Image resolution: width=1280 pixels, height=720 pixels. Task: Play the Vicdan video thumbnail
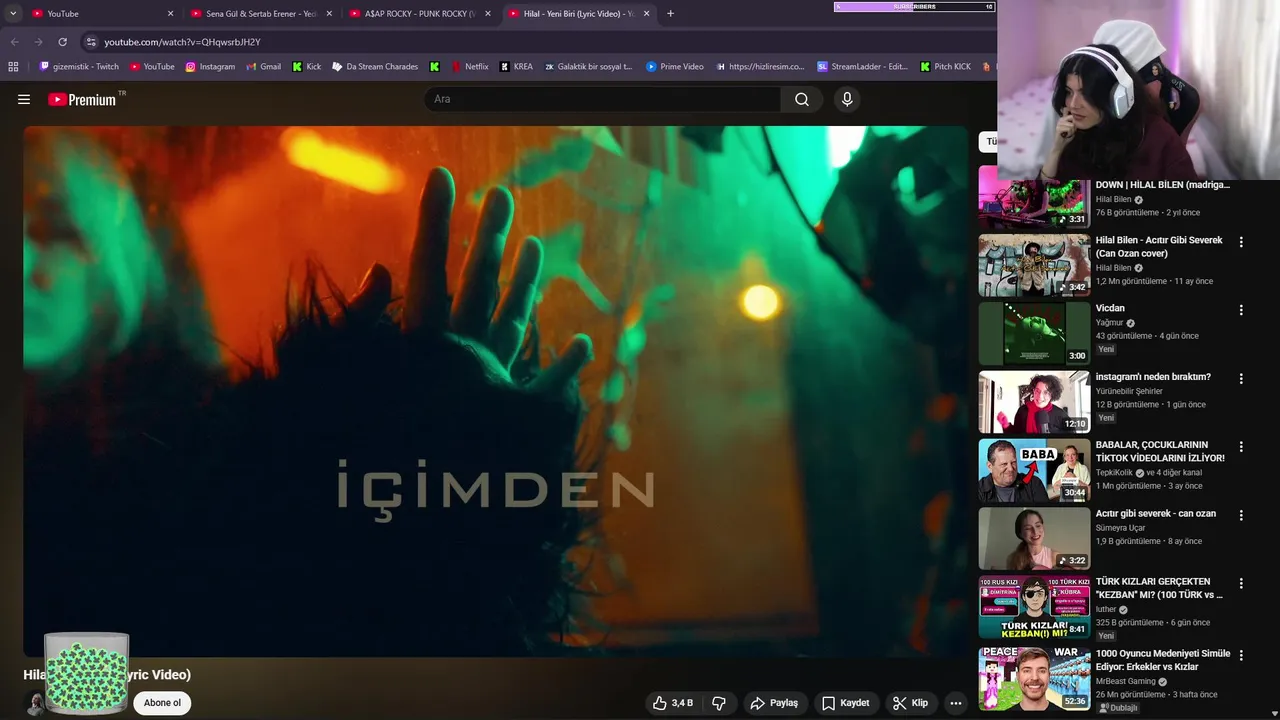(1034, 334)
